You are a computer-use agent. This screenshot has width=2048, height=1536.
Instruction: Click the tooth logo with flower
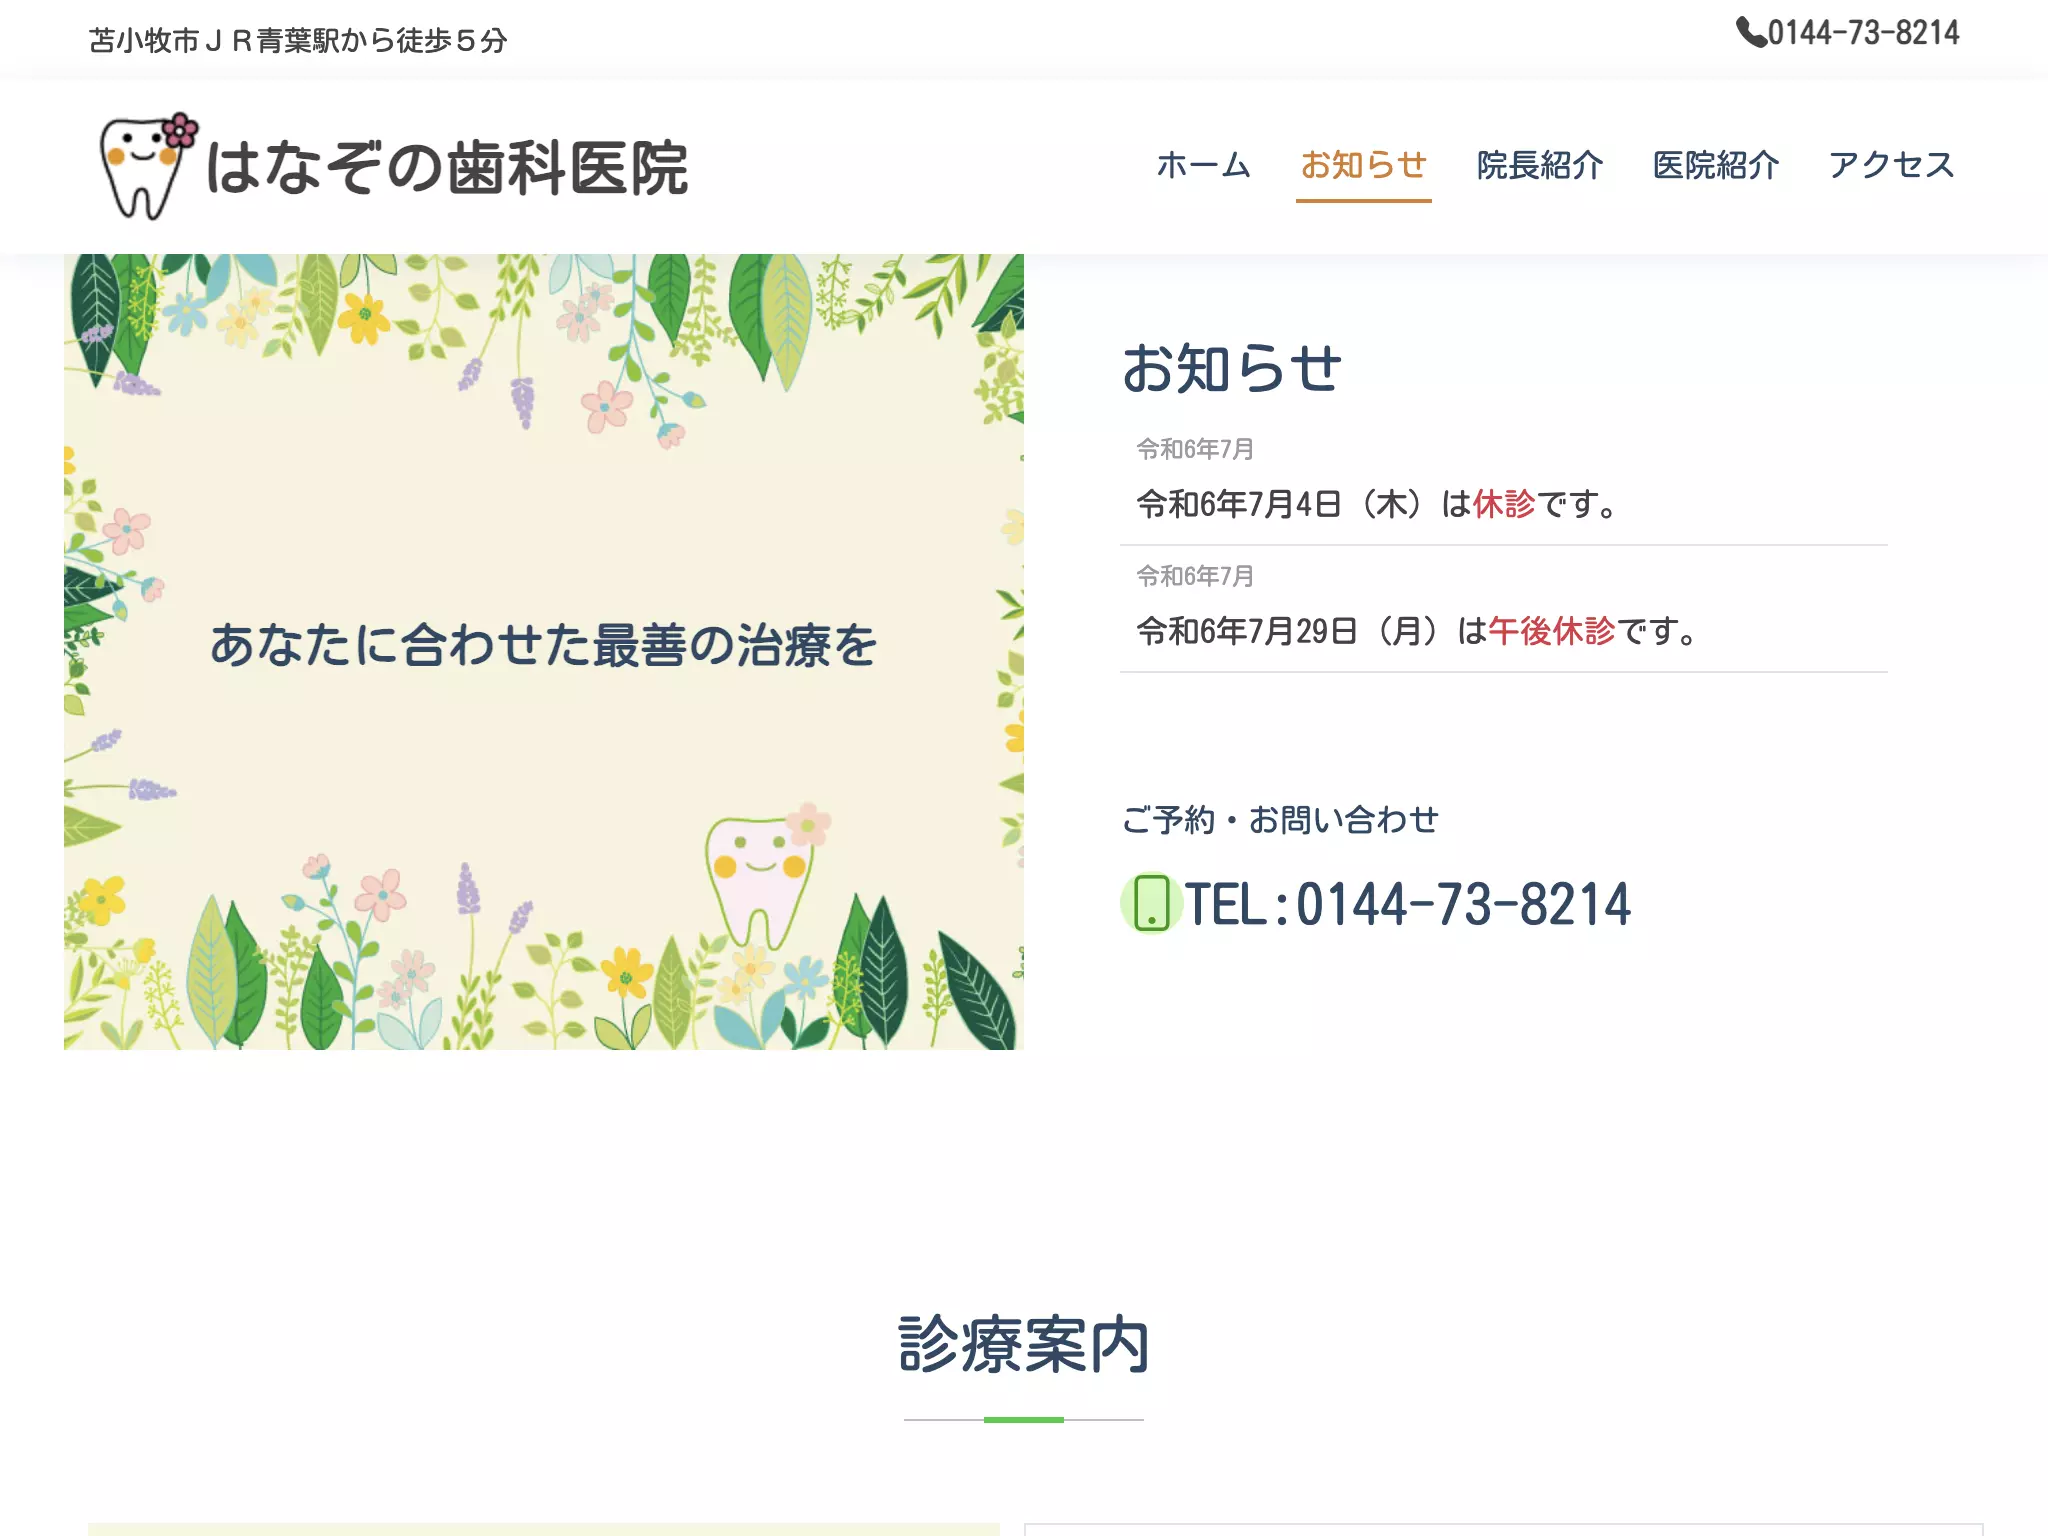point(149,166)
